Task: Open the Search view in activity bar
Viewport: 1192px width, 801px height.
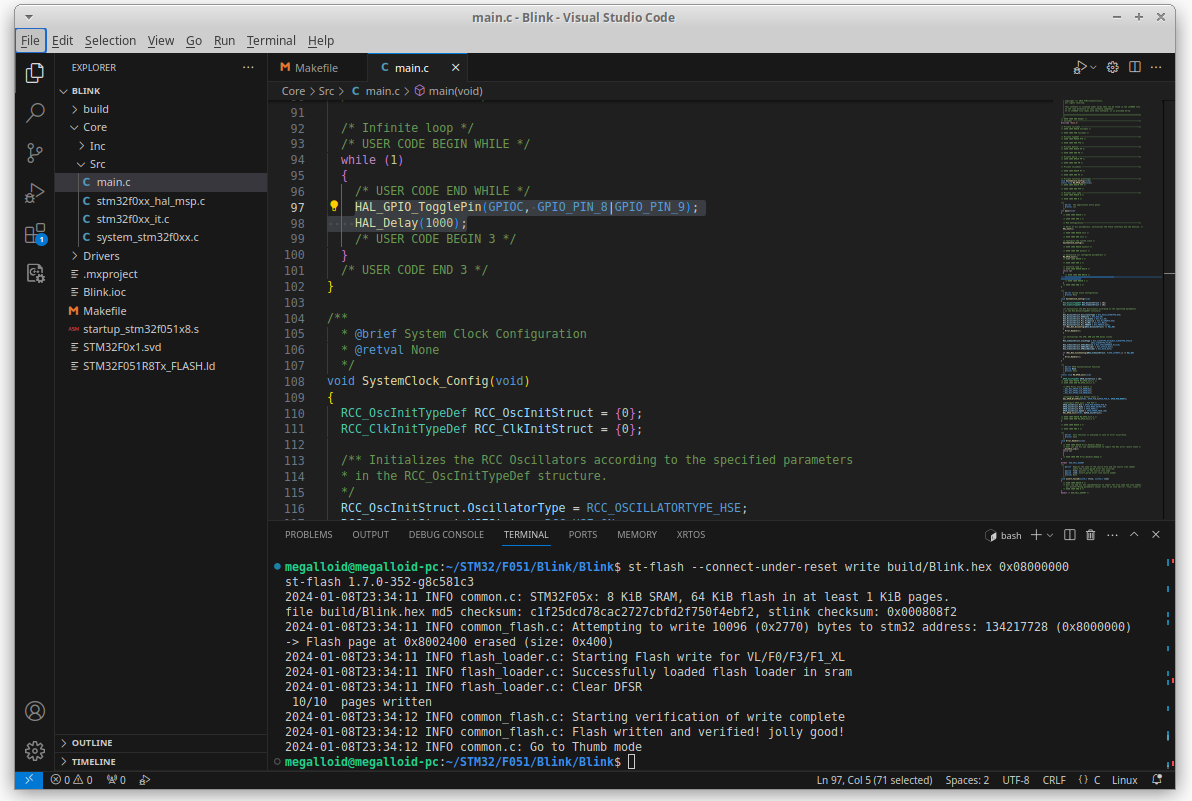Action: click(x=35, y=112)
